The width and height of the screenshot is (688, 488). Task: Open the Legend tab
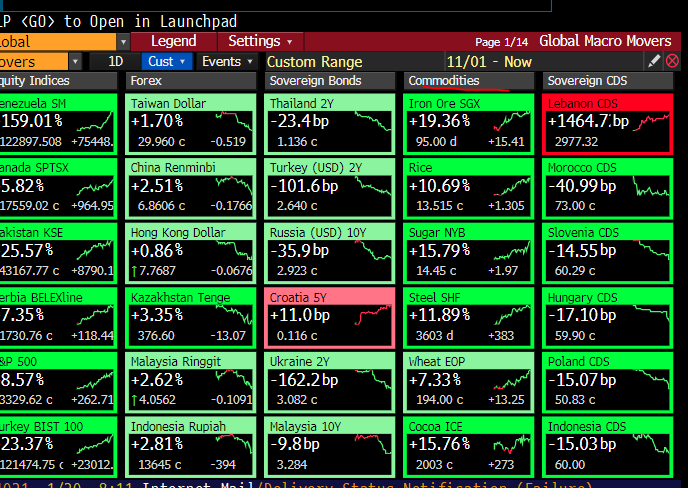(174, 41)
